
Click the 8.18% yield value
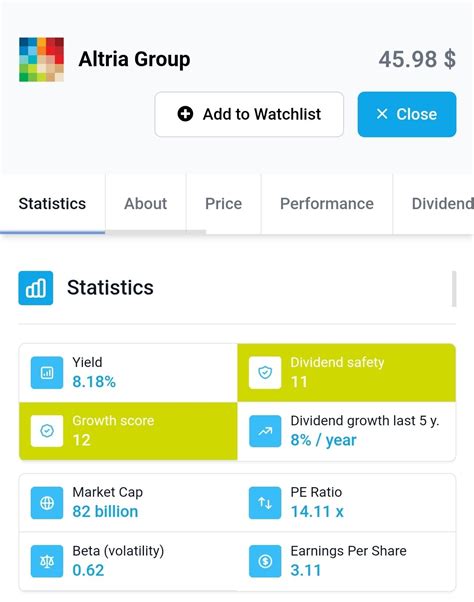click(x=94, y=382)
